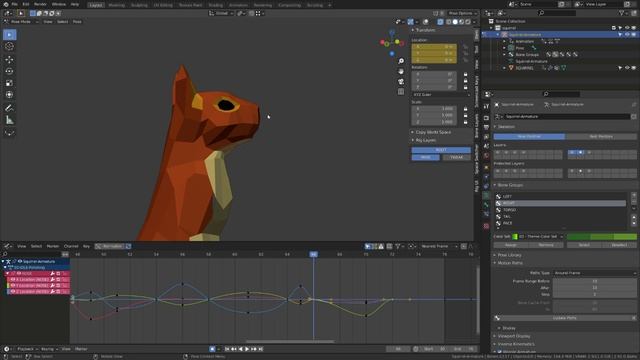
Task: Hide Squirrel-Armature in outliner viewport
Action: tap(627, 35)
